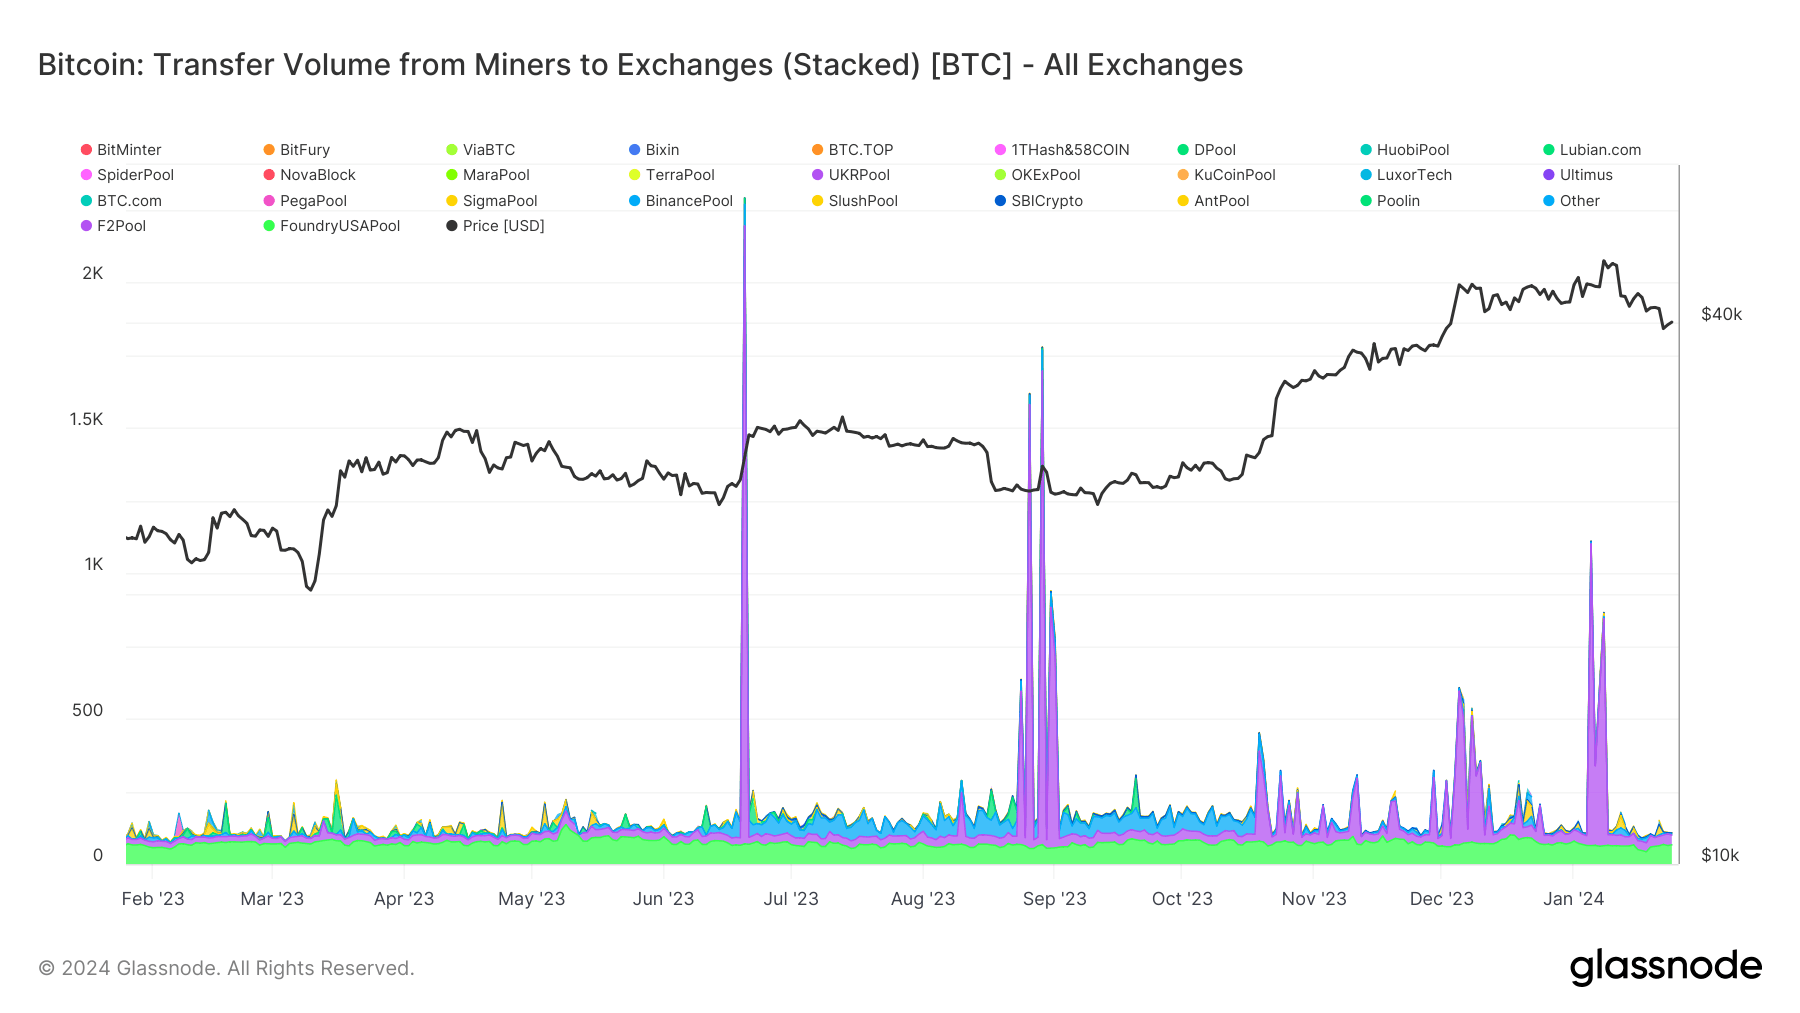Select the SigmaPool legend label
The image size is (1800, 1013).
click(500, 201)
